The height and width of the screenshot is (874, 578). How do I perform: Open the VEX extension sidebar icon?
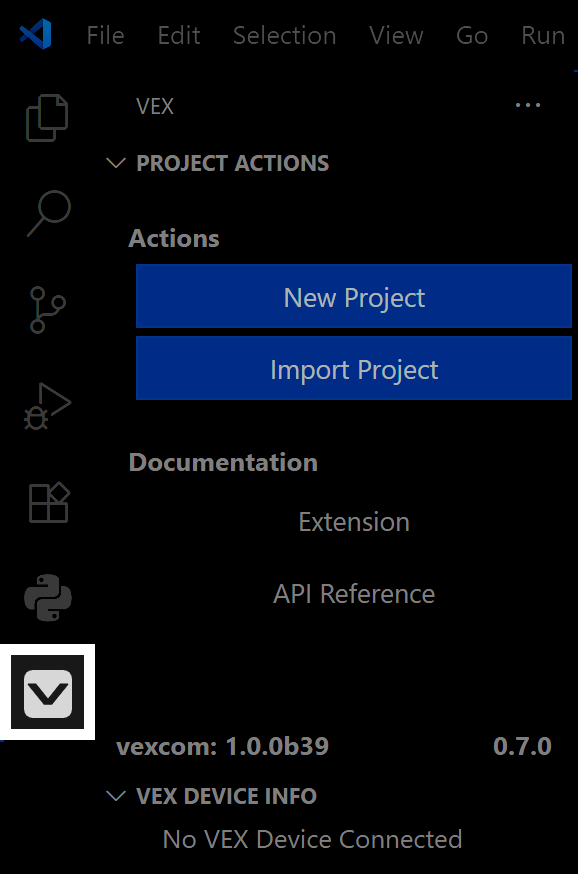pyautogui.click(x=47, y=691)
